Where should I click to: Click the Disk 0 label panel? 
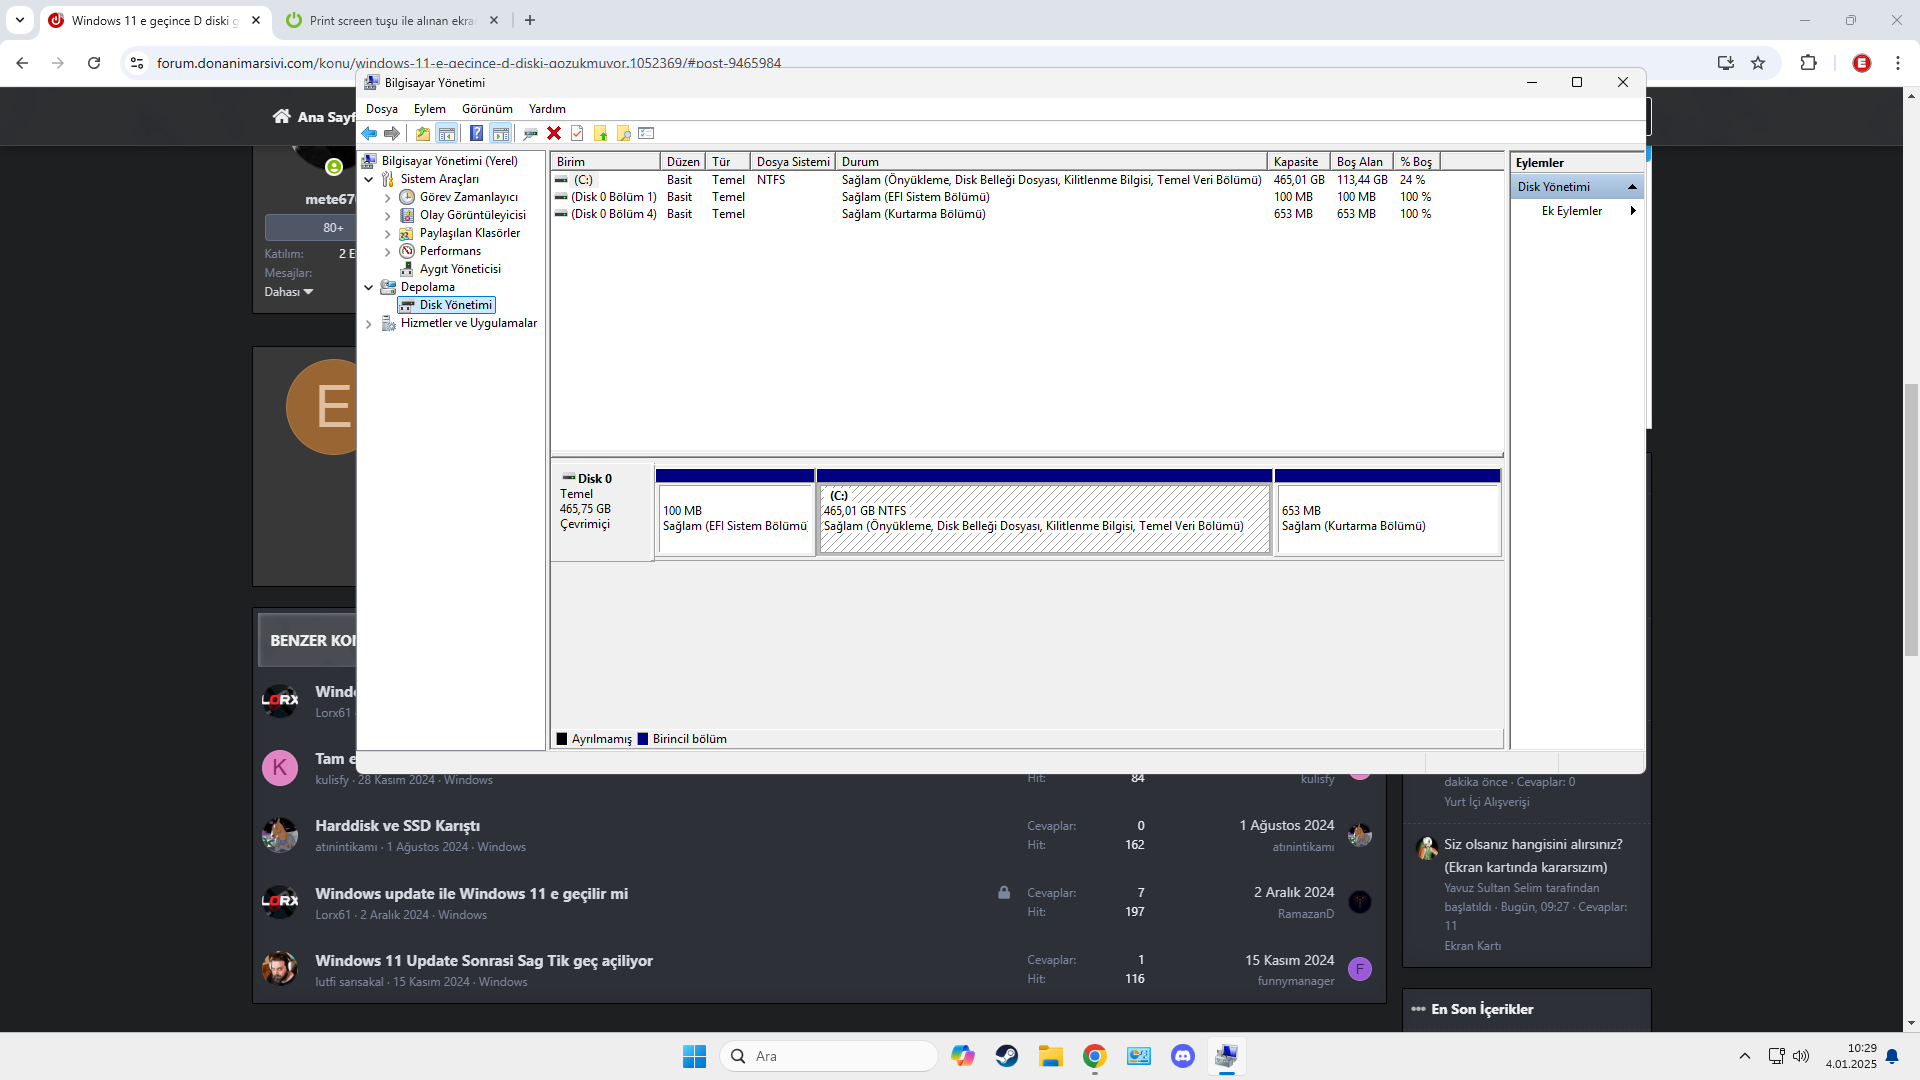[x=602, y=511]
